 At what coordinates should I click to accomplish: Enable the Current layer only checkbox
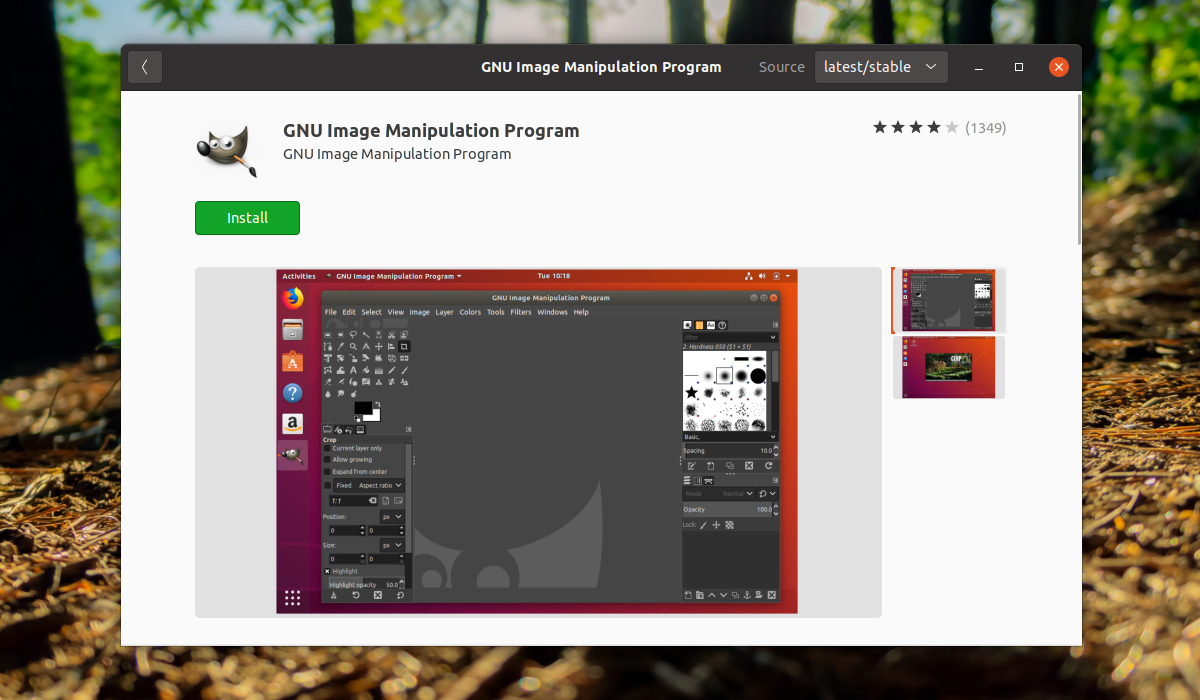(x=327, y=448)
